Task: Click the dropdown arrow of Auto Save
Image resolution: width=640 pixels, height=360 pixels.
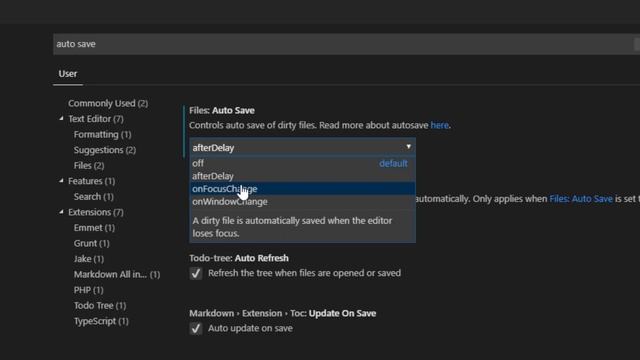Action: tap(408, 147)
